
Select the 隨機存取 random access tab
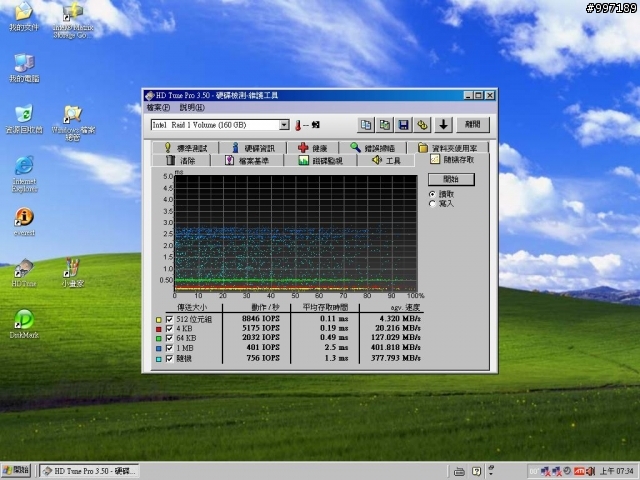(452, 160)
